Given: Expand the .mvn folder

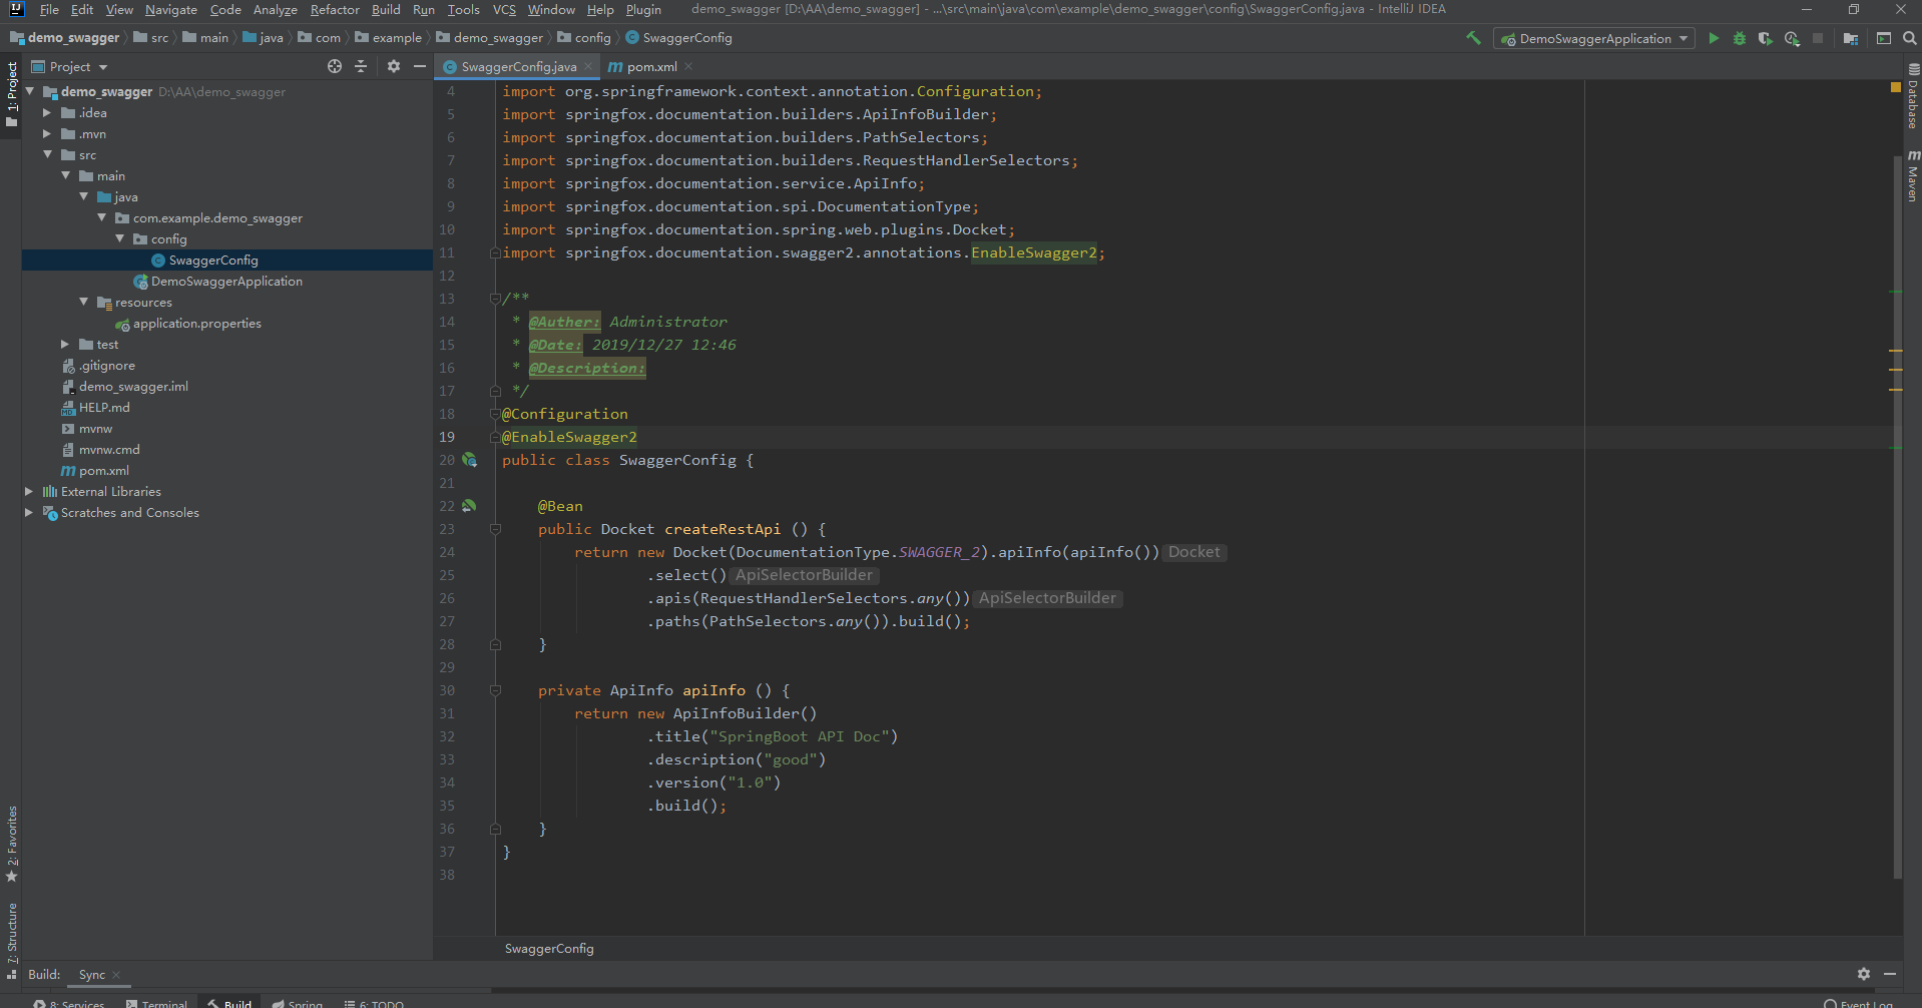Looking at the screenshot, I should coord(47,133).
